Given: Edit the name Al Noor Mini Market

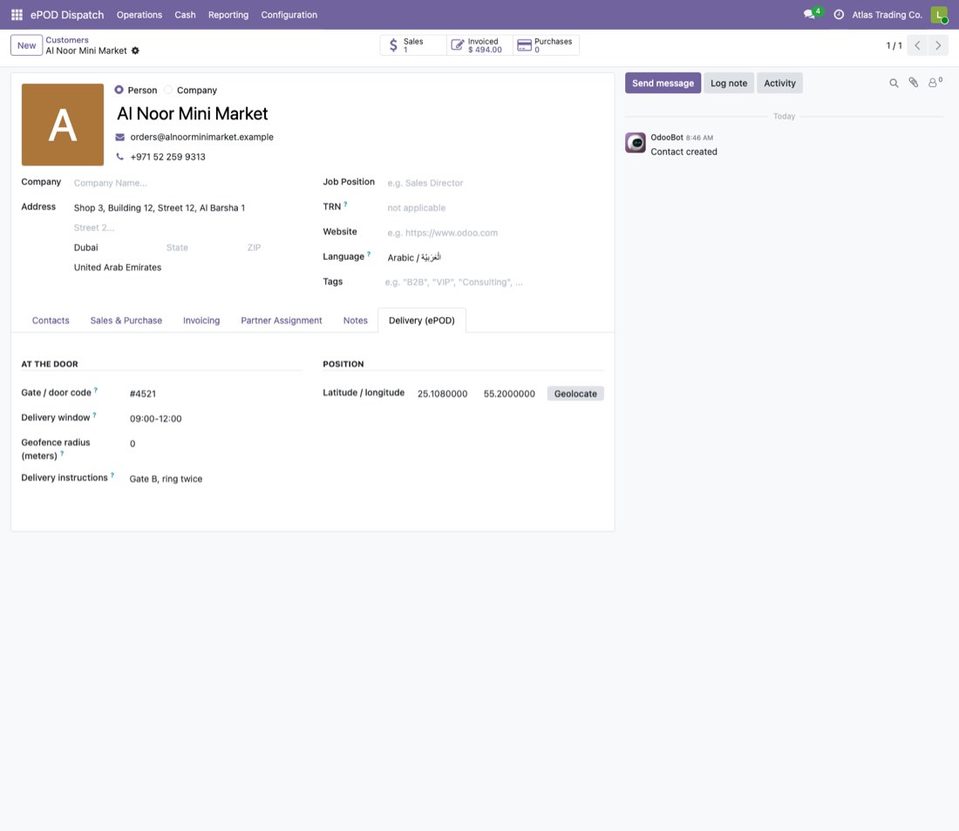Looking at the screenshot, I should pyautogui.click(x=192, y=114).
